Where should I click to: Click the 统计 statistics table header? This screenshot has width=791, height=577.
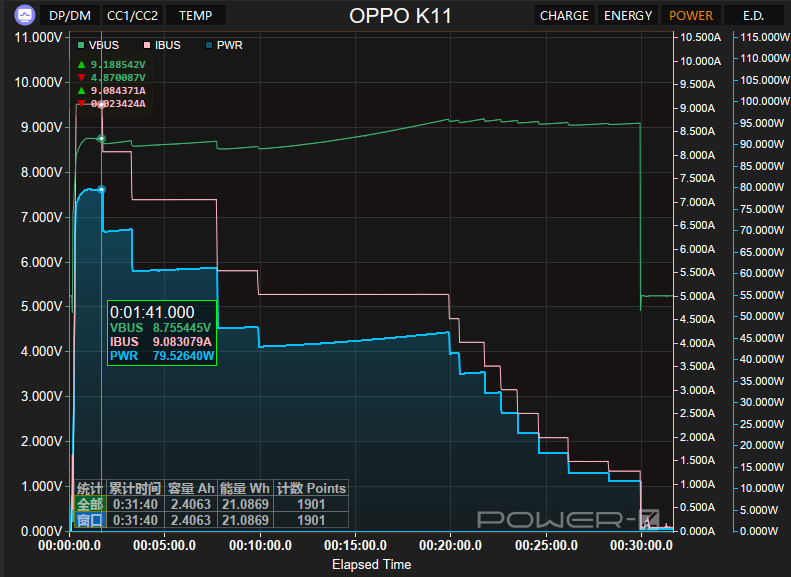pos(90,489)
